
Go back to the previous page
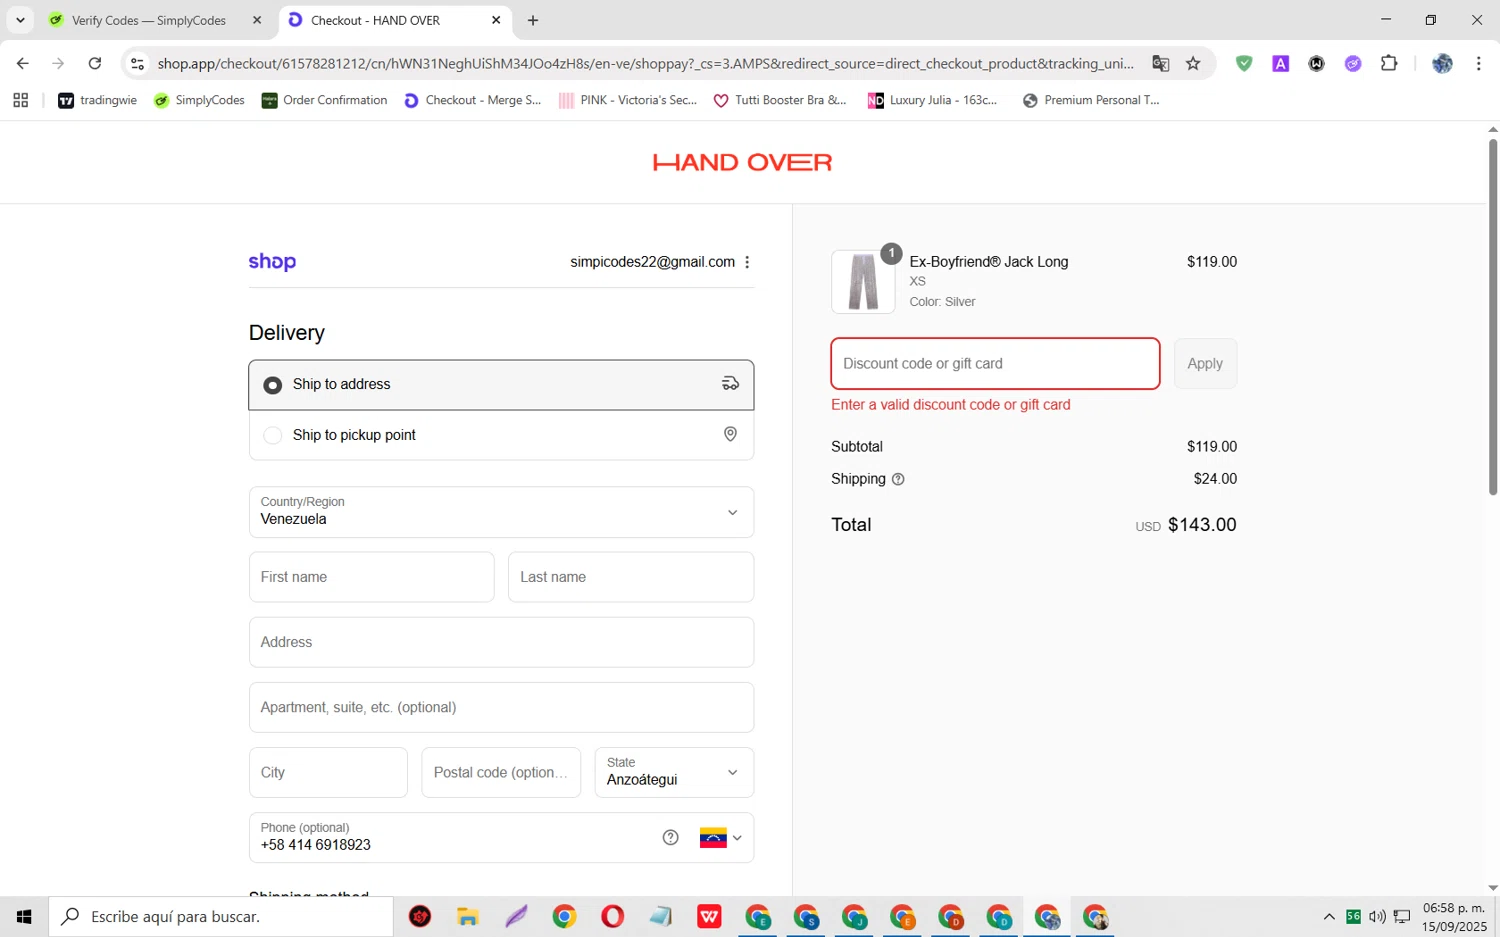(22, 63)
